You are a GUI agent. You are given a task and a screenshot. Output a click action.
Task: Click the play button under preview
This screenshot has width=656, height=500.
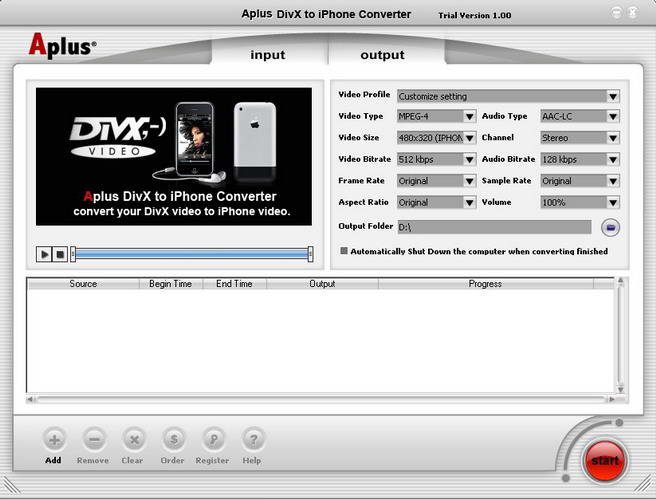click(x=44, y=254)
